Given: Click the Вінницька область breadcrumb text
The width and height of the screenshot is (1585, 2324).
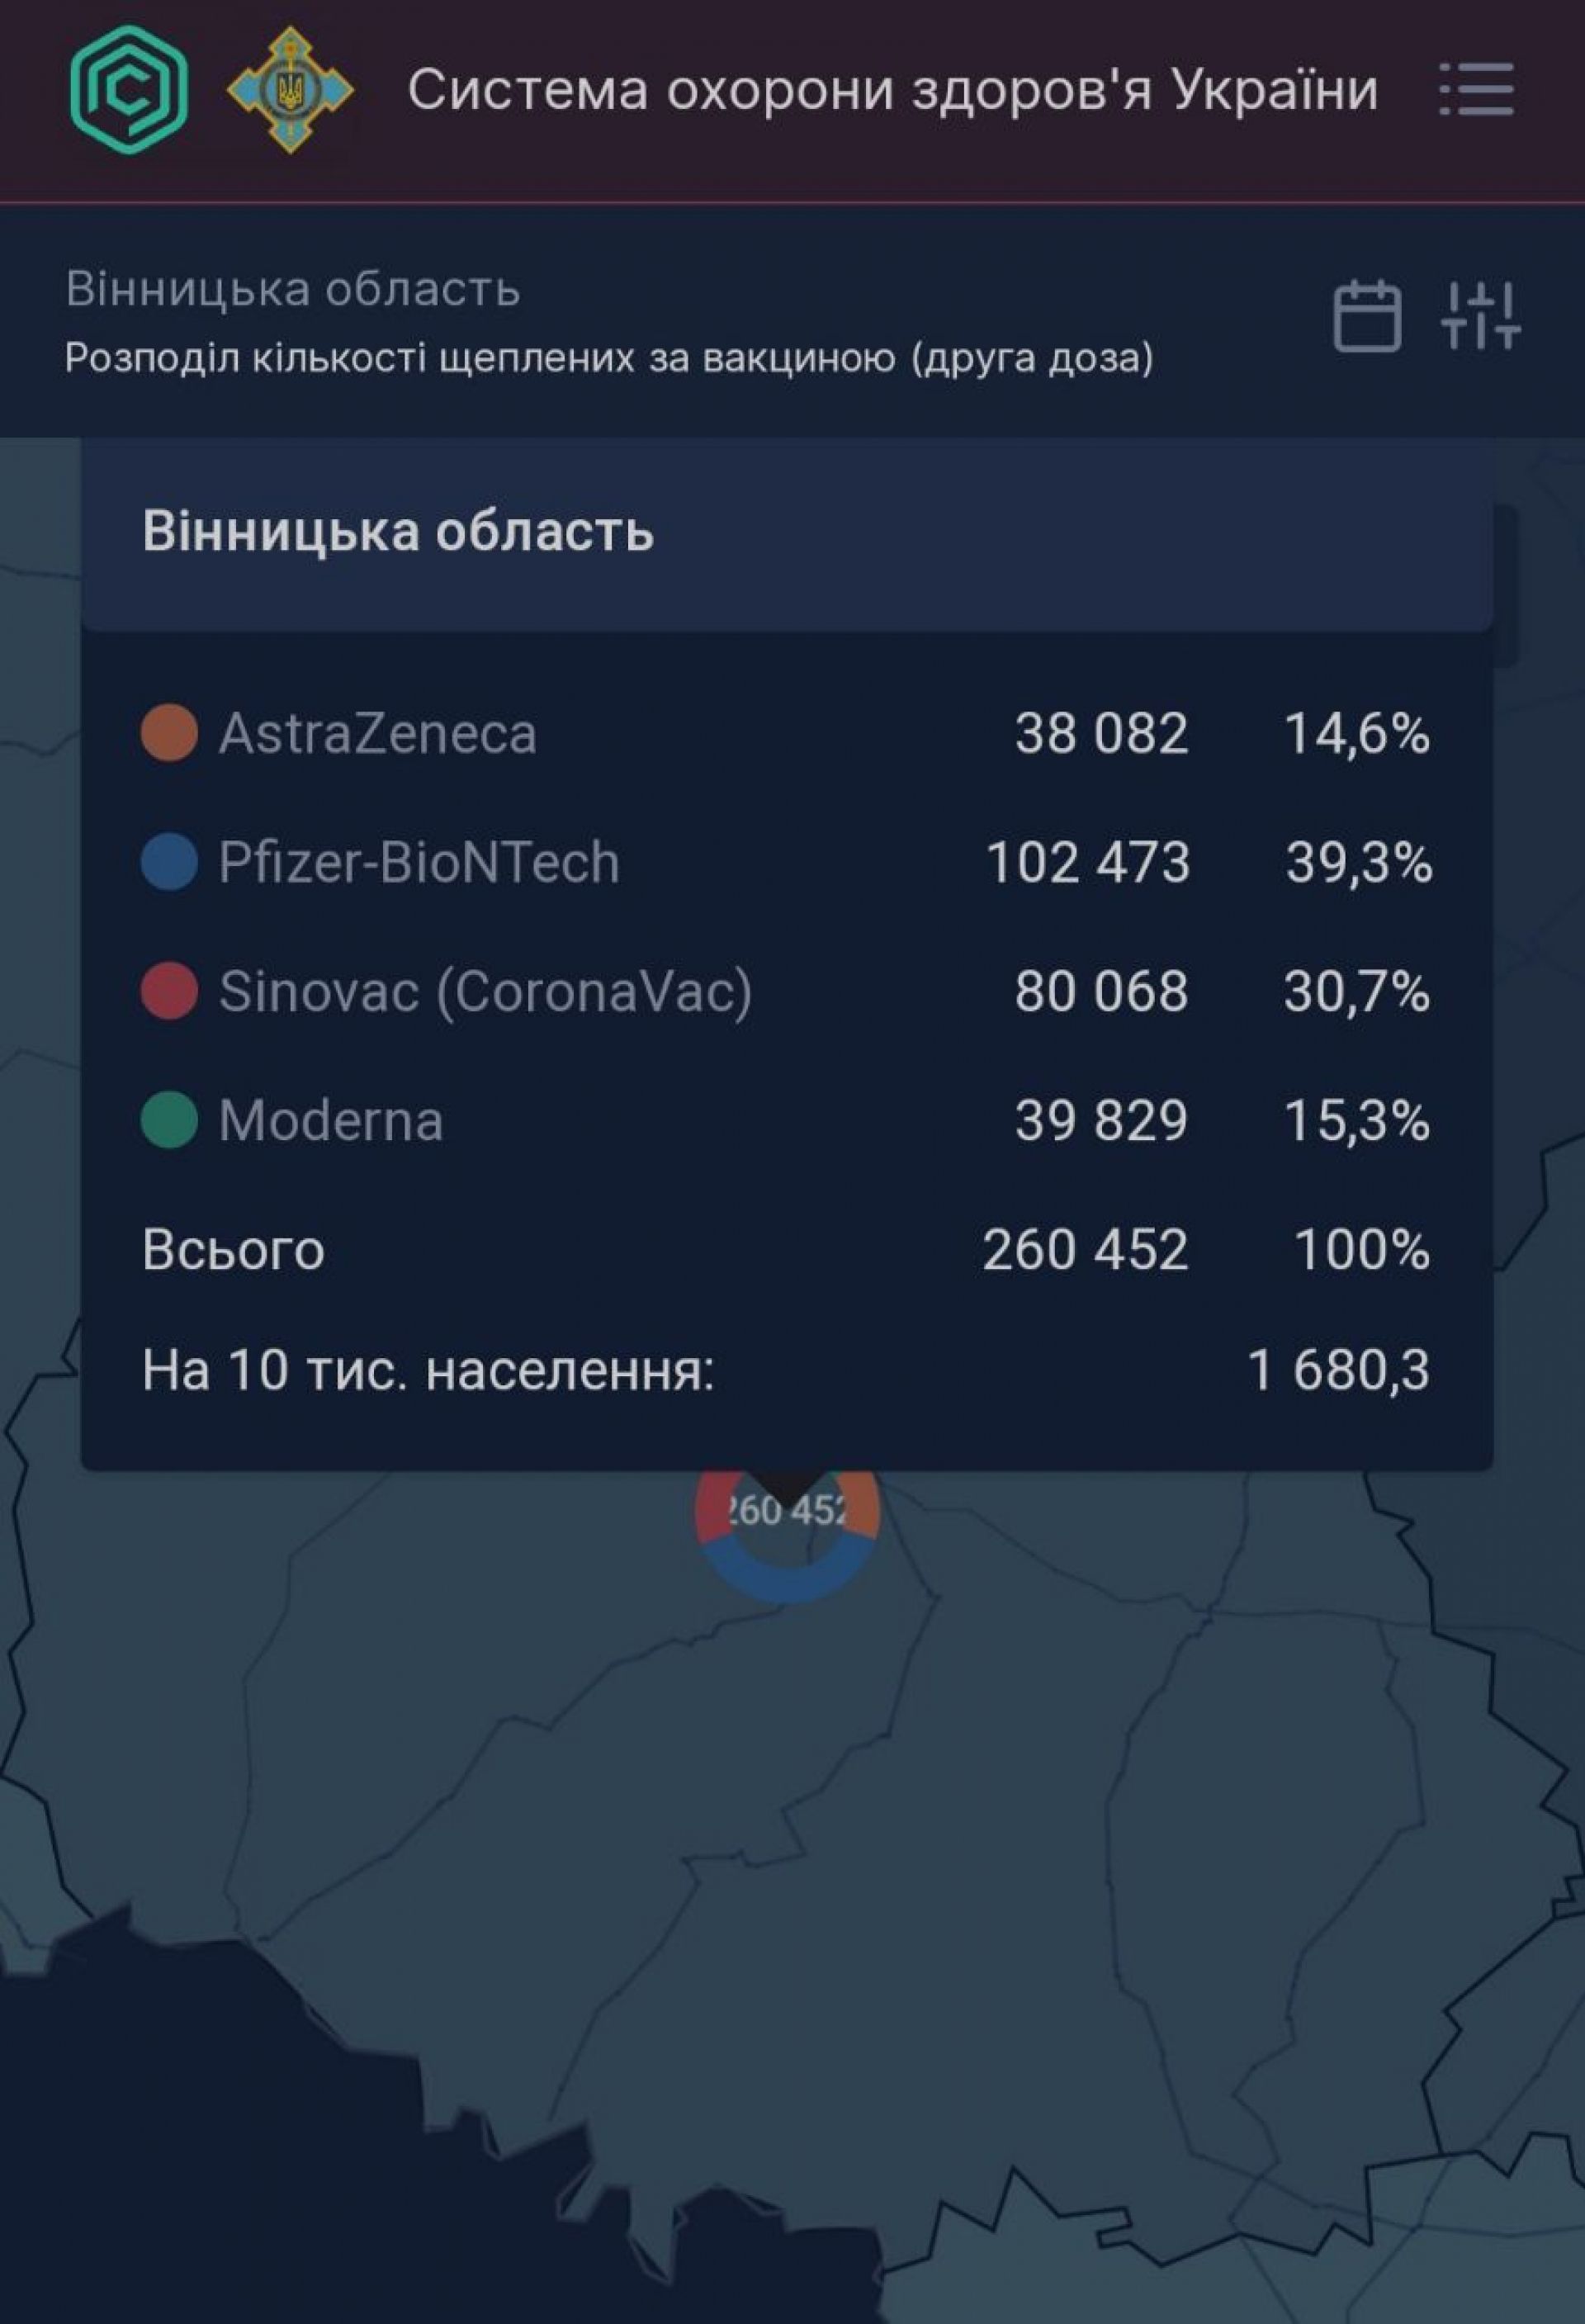Looking at the screenshot, I should (x=293, y=289).
